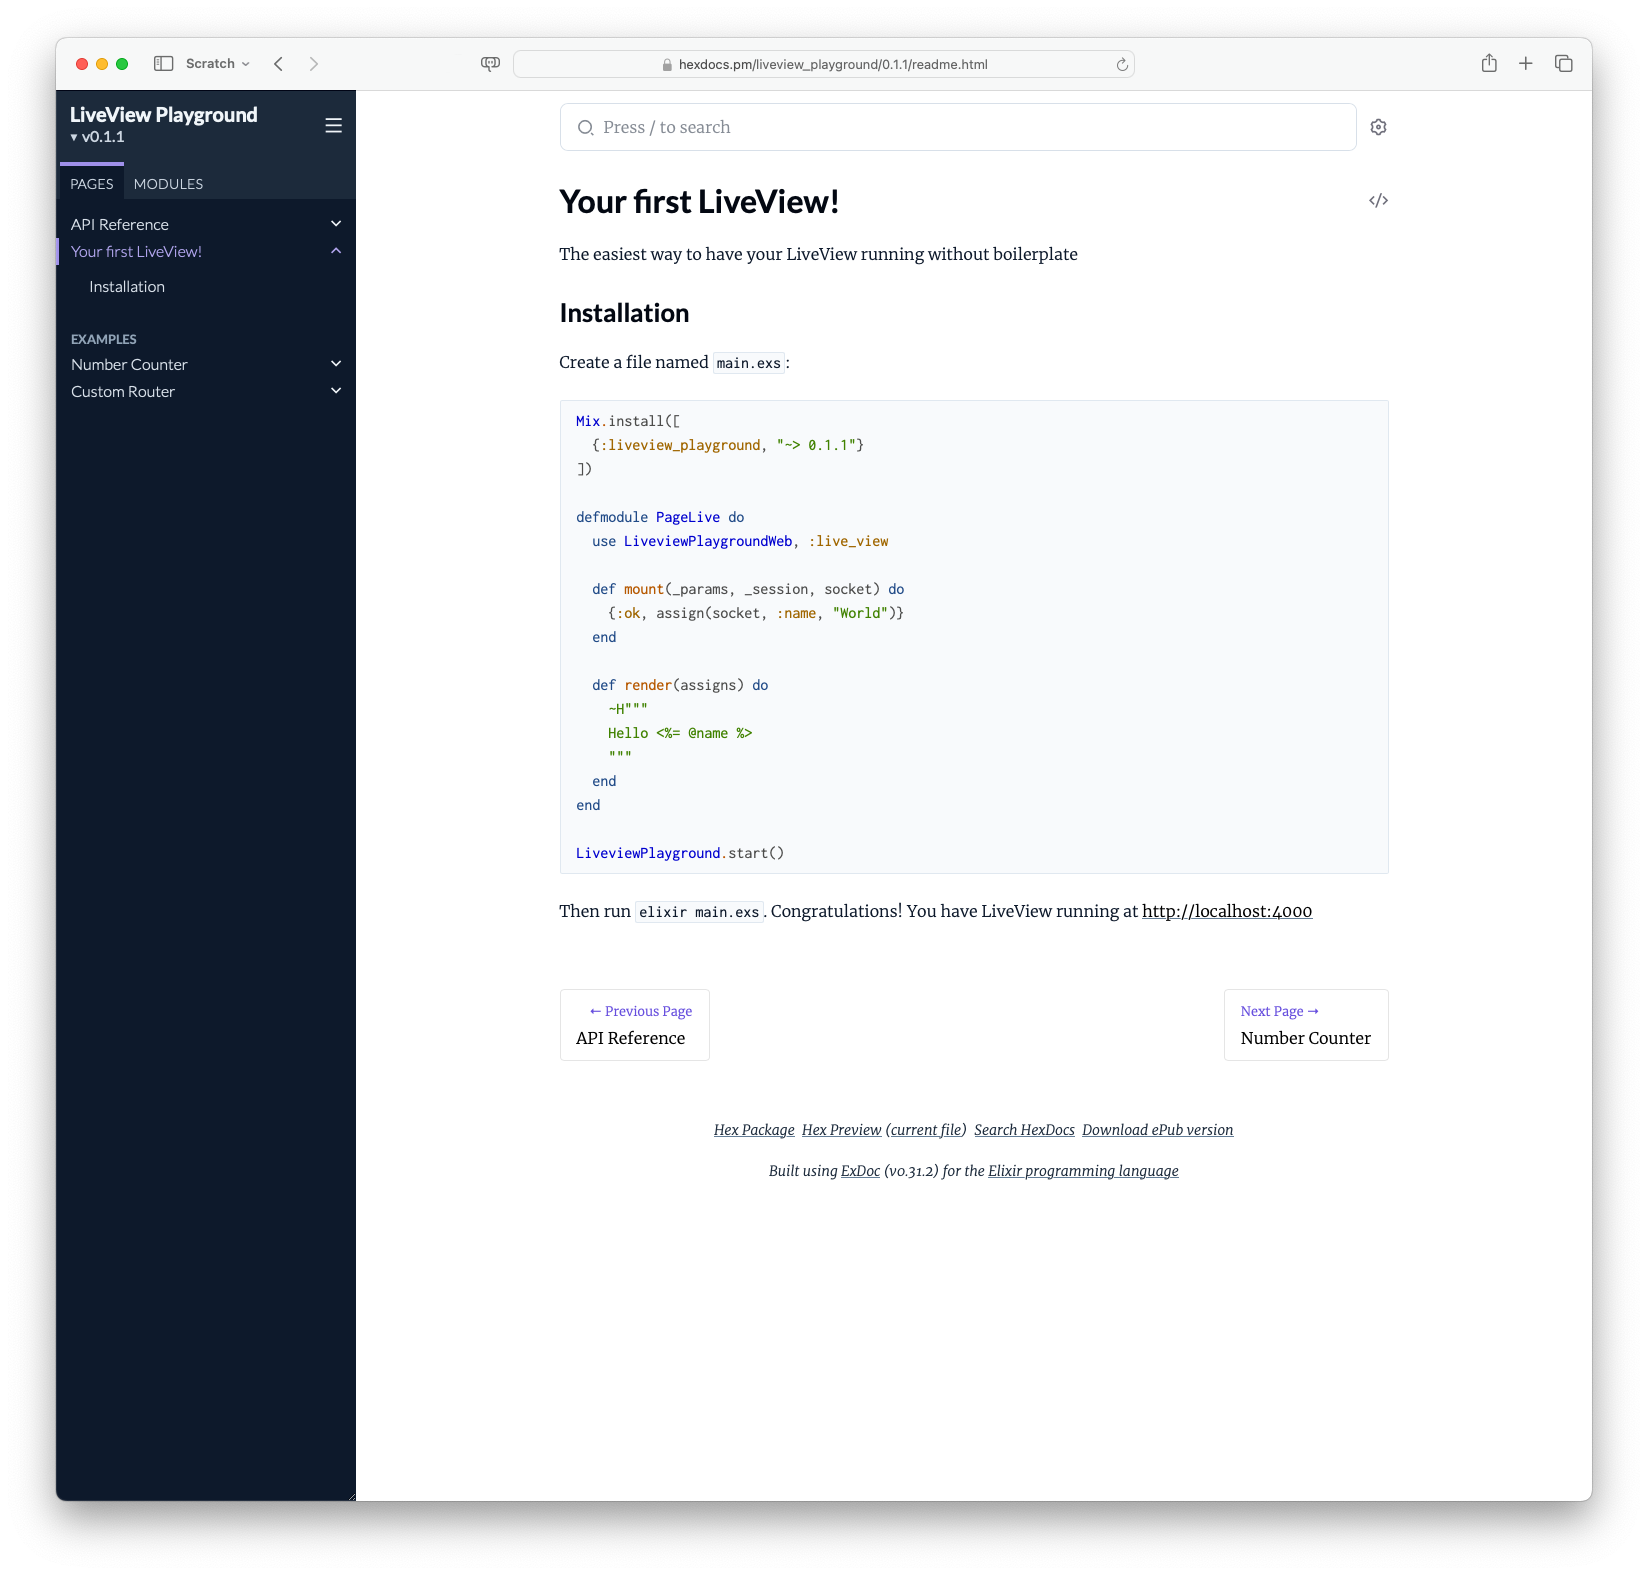
Task: Switch to the PAGES tab
Action: click(x=92, y=184)
